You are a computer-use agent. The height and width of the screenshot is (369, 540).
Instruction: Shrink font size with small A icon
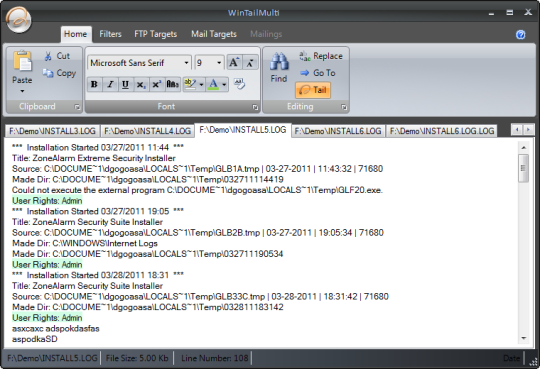coord(250,63)
